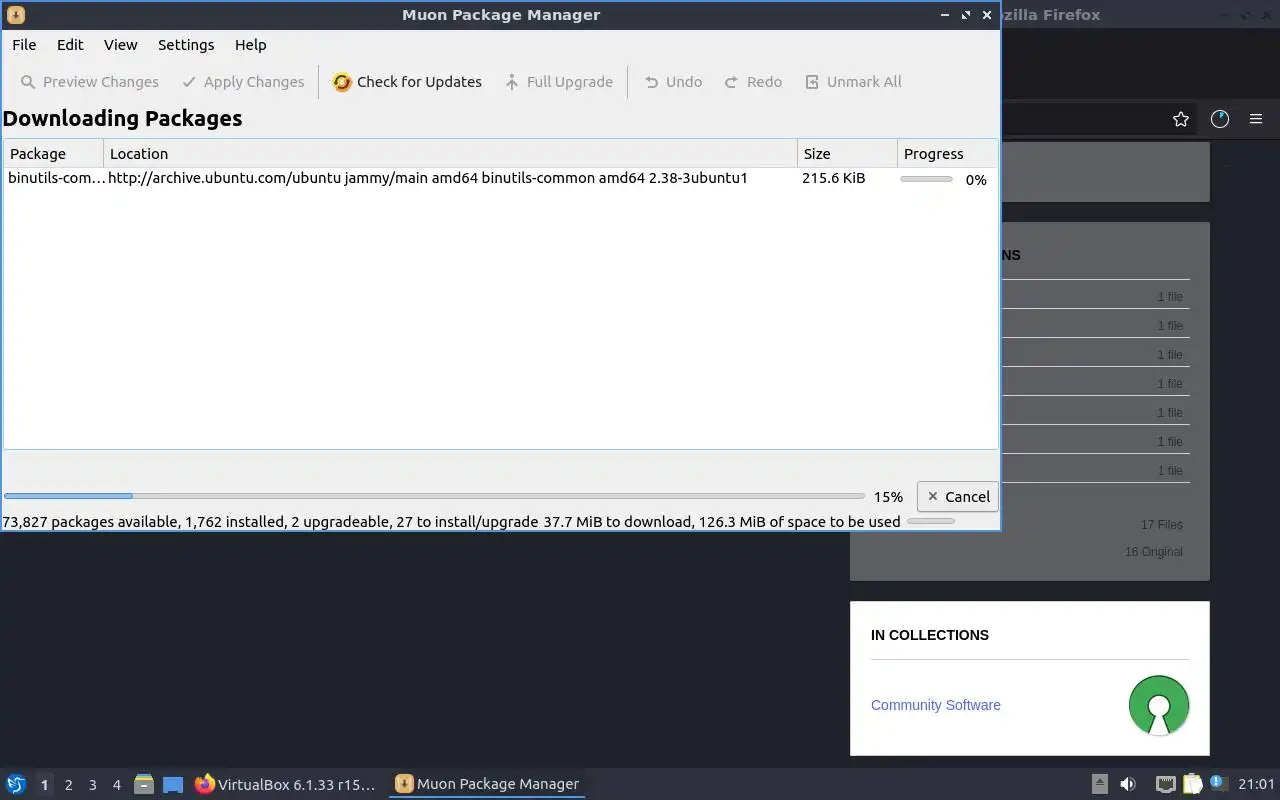1280x800 pixels.
Task: Click the archive.ubuntu.com location text
Action: click(428, 178)
